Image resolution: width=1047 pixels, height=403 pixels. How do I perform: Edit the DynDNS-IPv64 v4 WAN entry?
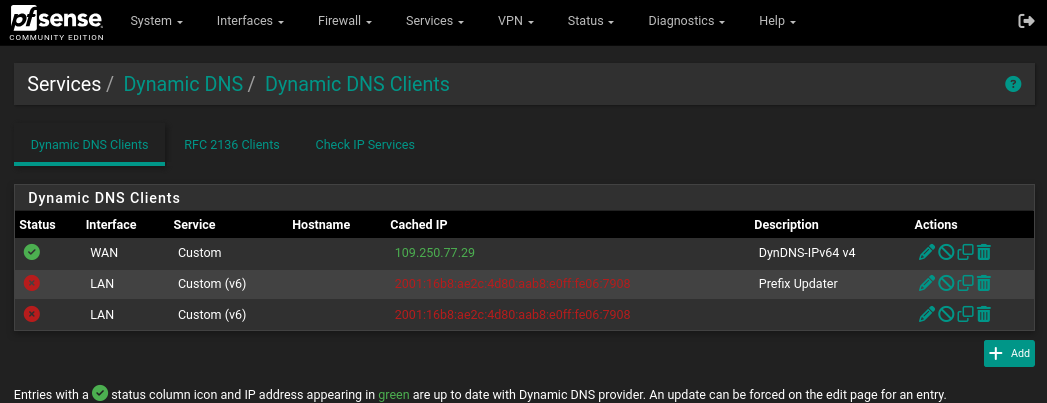926,253
